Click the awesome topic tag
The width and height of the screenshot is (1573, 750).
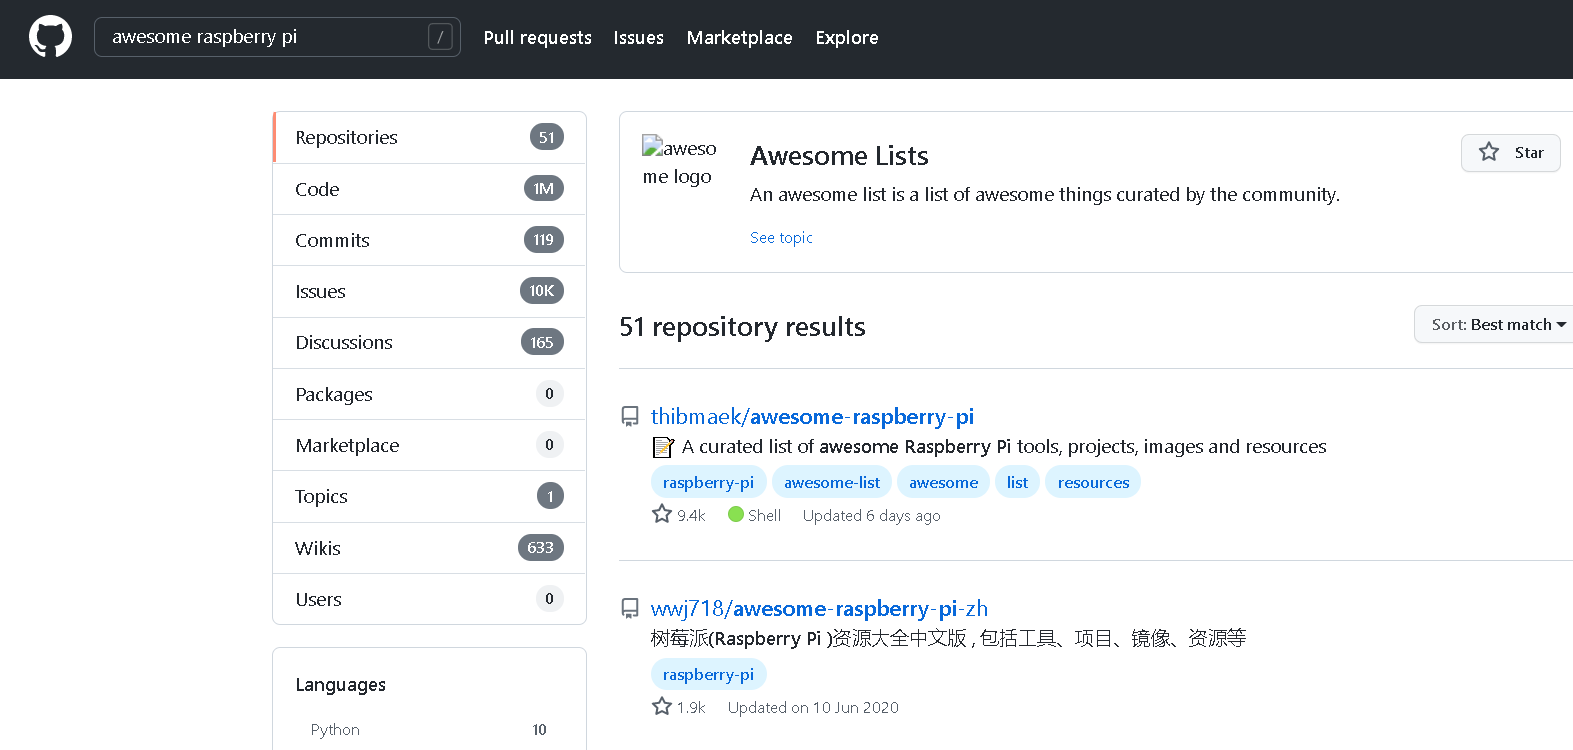(943, 482)
